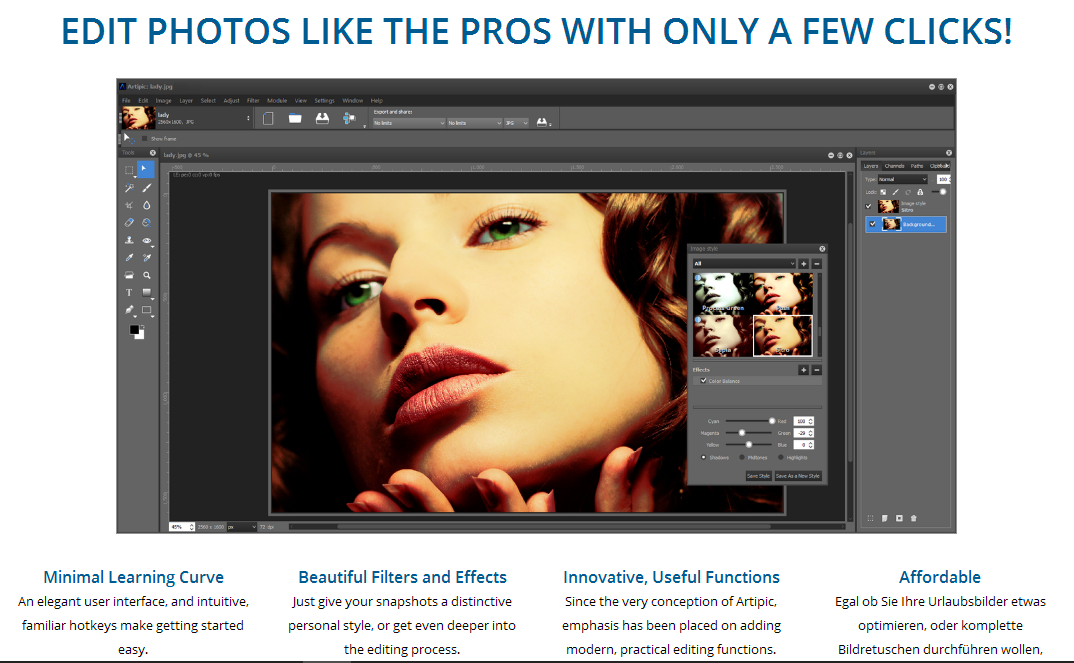1074x663 pixels.
Task: Select the Clone Stamp tool
Action: pos(129,240)
